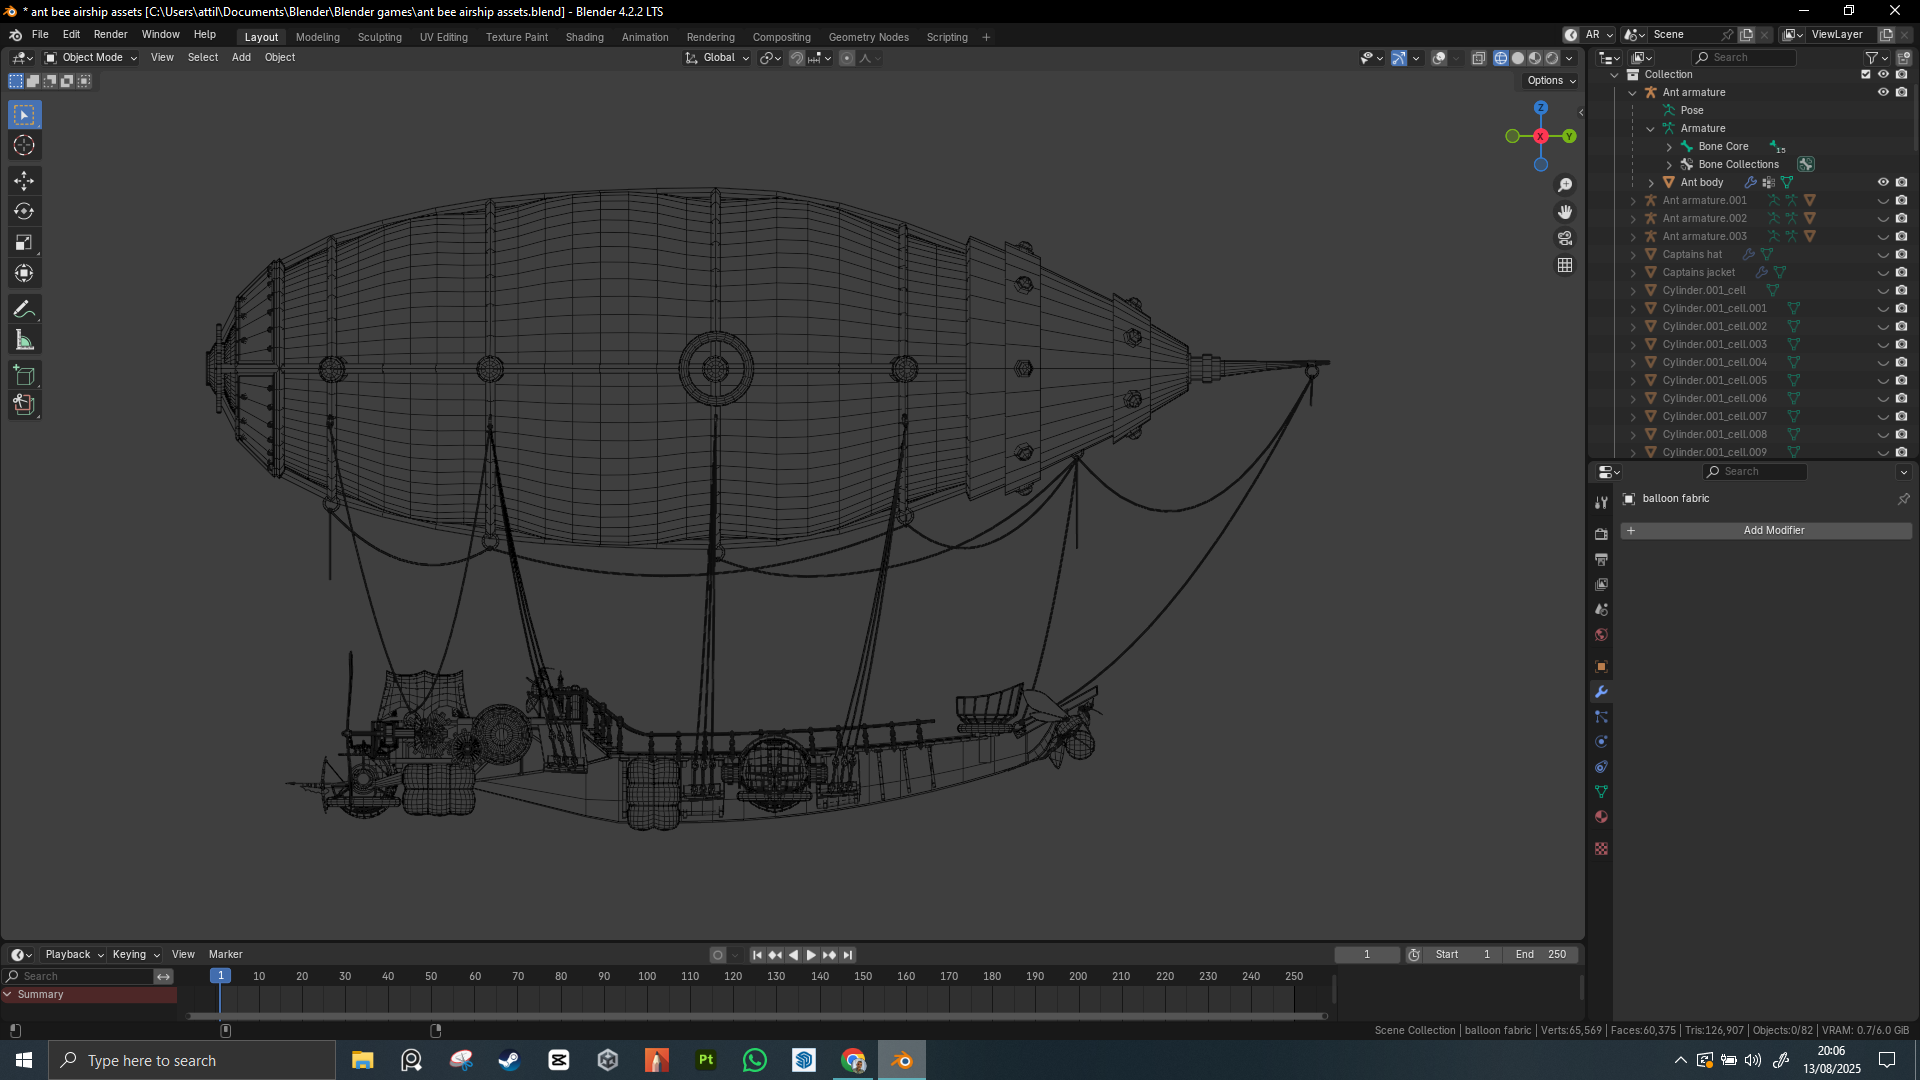Click the Add Cube tool
This screenshot has width=1920, height=1080.
coord(24,376)
